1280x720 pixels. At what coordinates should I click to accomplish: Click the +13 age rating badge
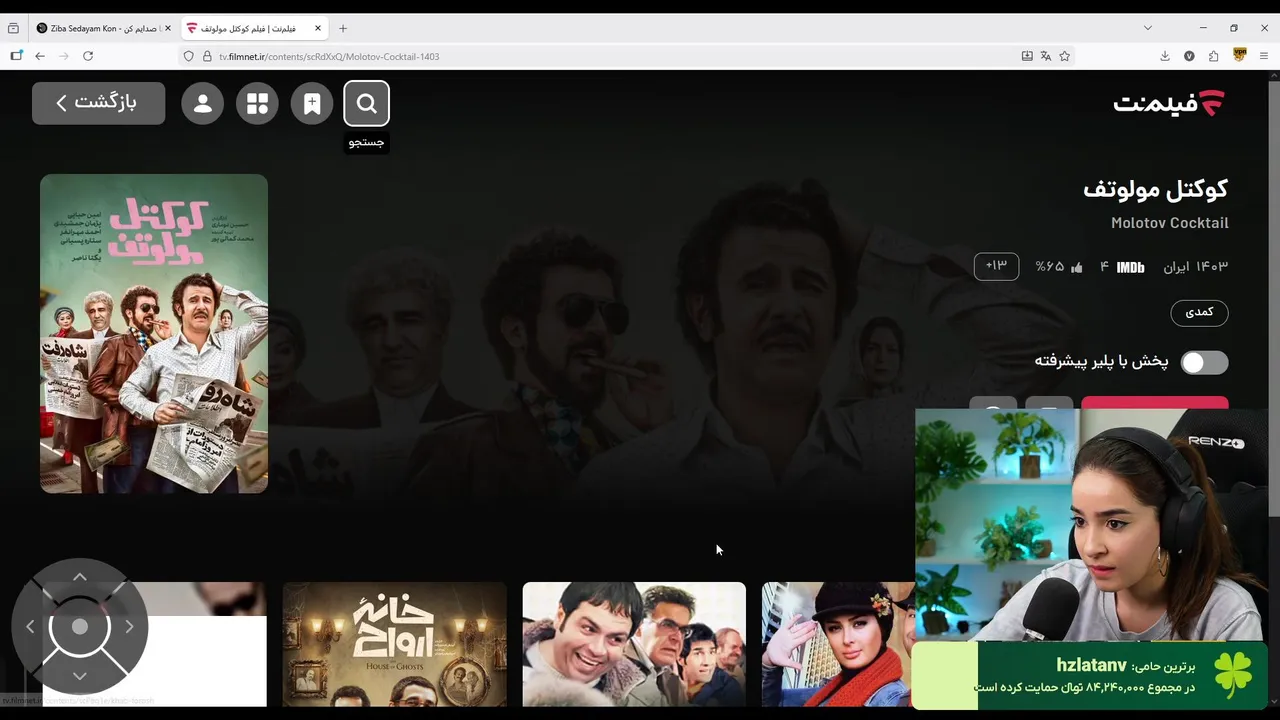(x=996, y=266)
